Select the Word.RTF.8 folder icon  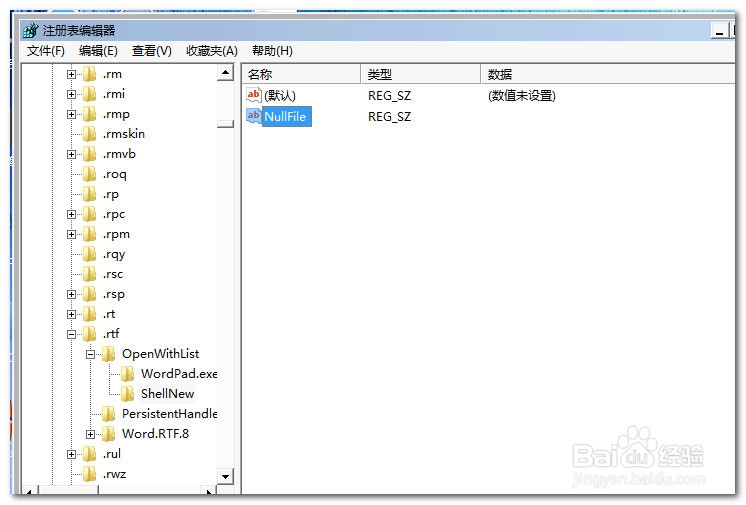108,434
